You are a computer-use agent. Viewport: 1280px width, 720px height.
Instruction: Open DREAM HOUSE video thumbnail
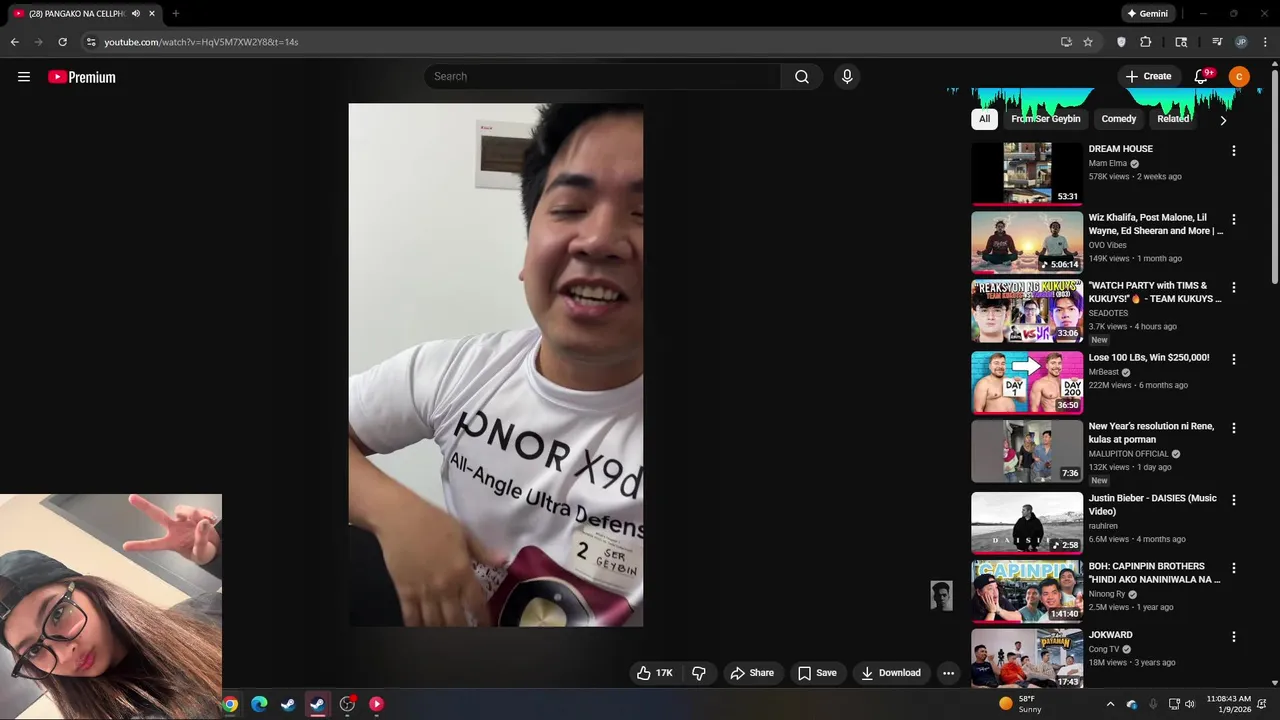tap(1027, 174)
